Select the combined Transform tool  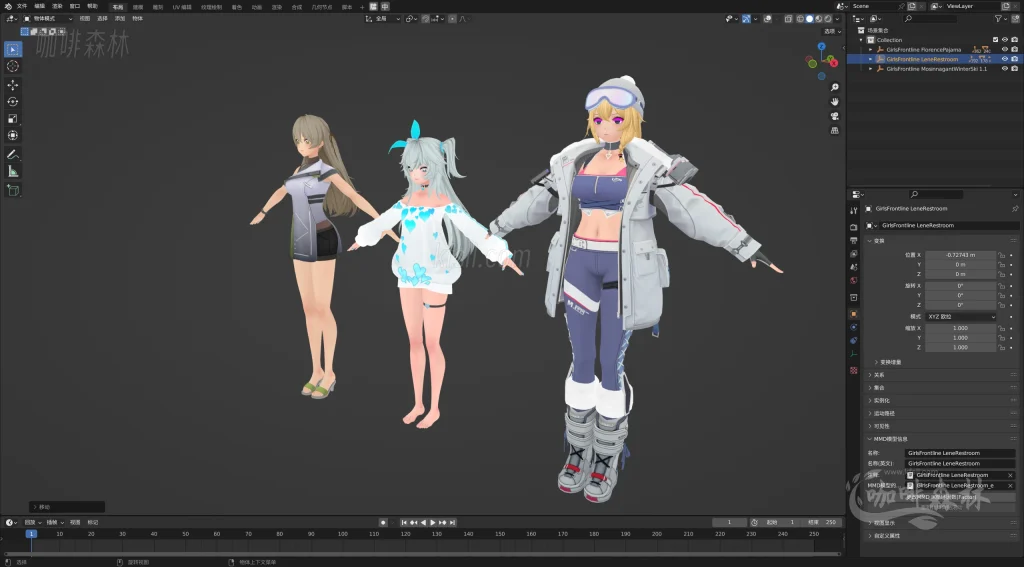point(12,135)
